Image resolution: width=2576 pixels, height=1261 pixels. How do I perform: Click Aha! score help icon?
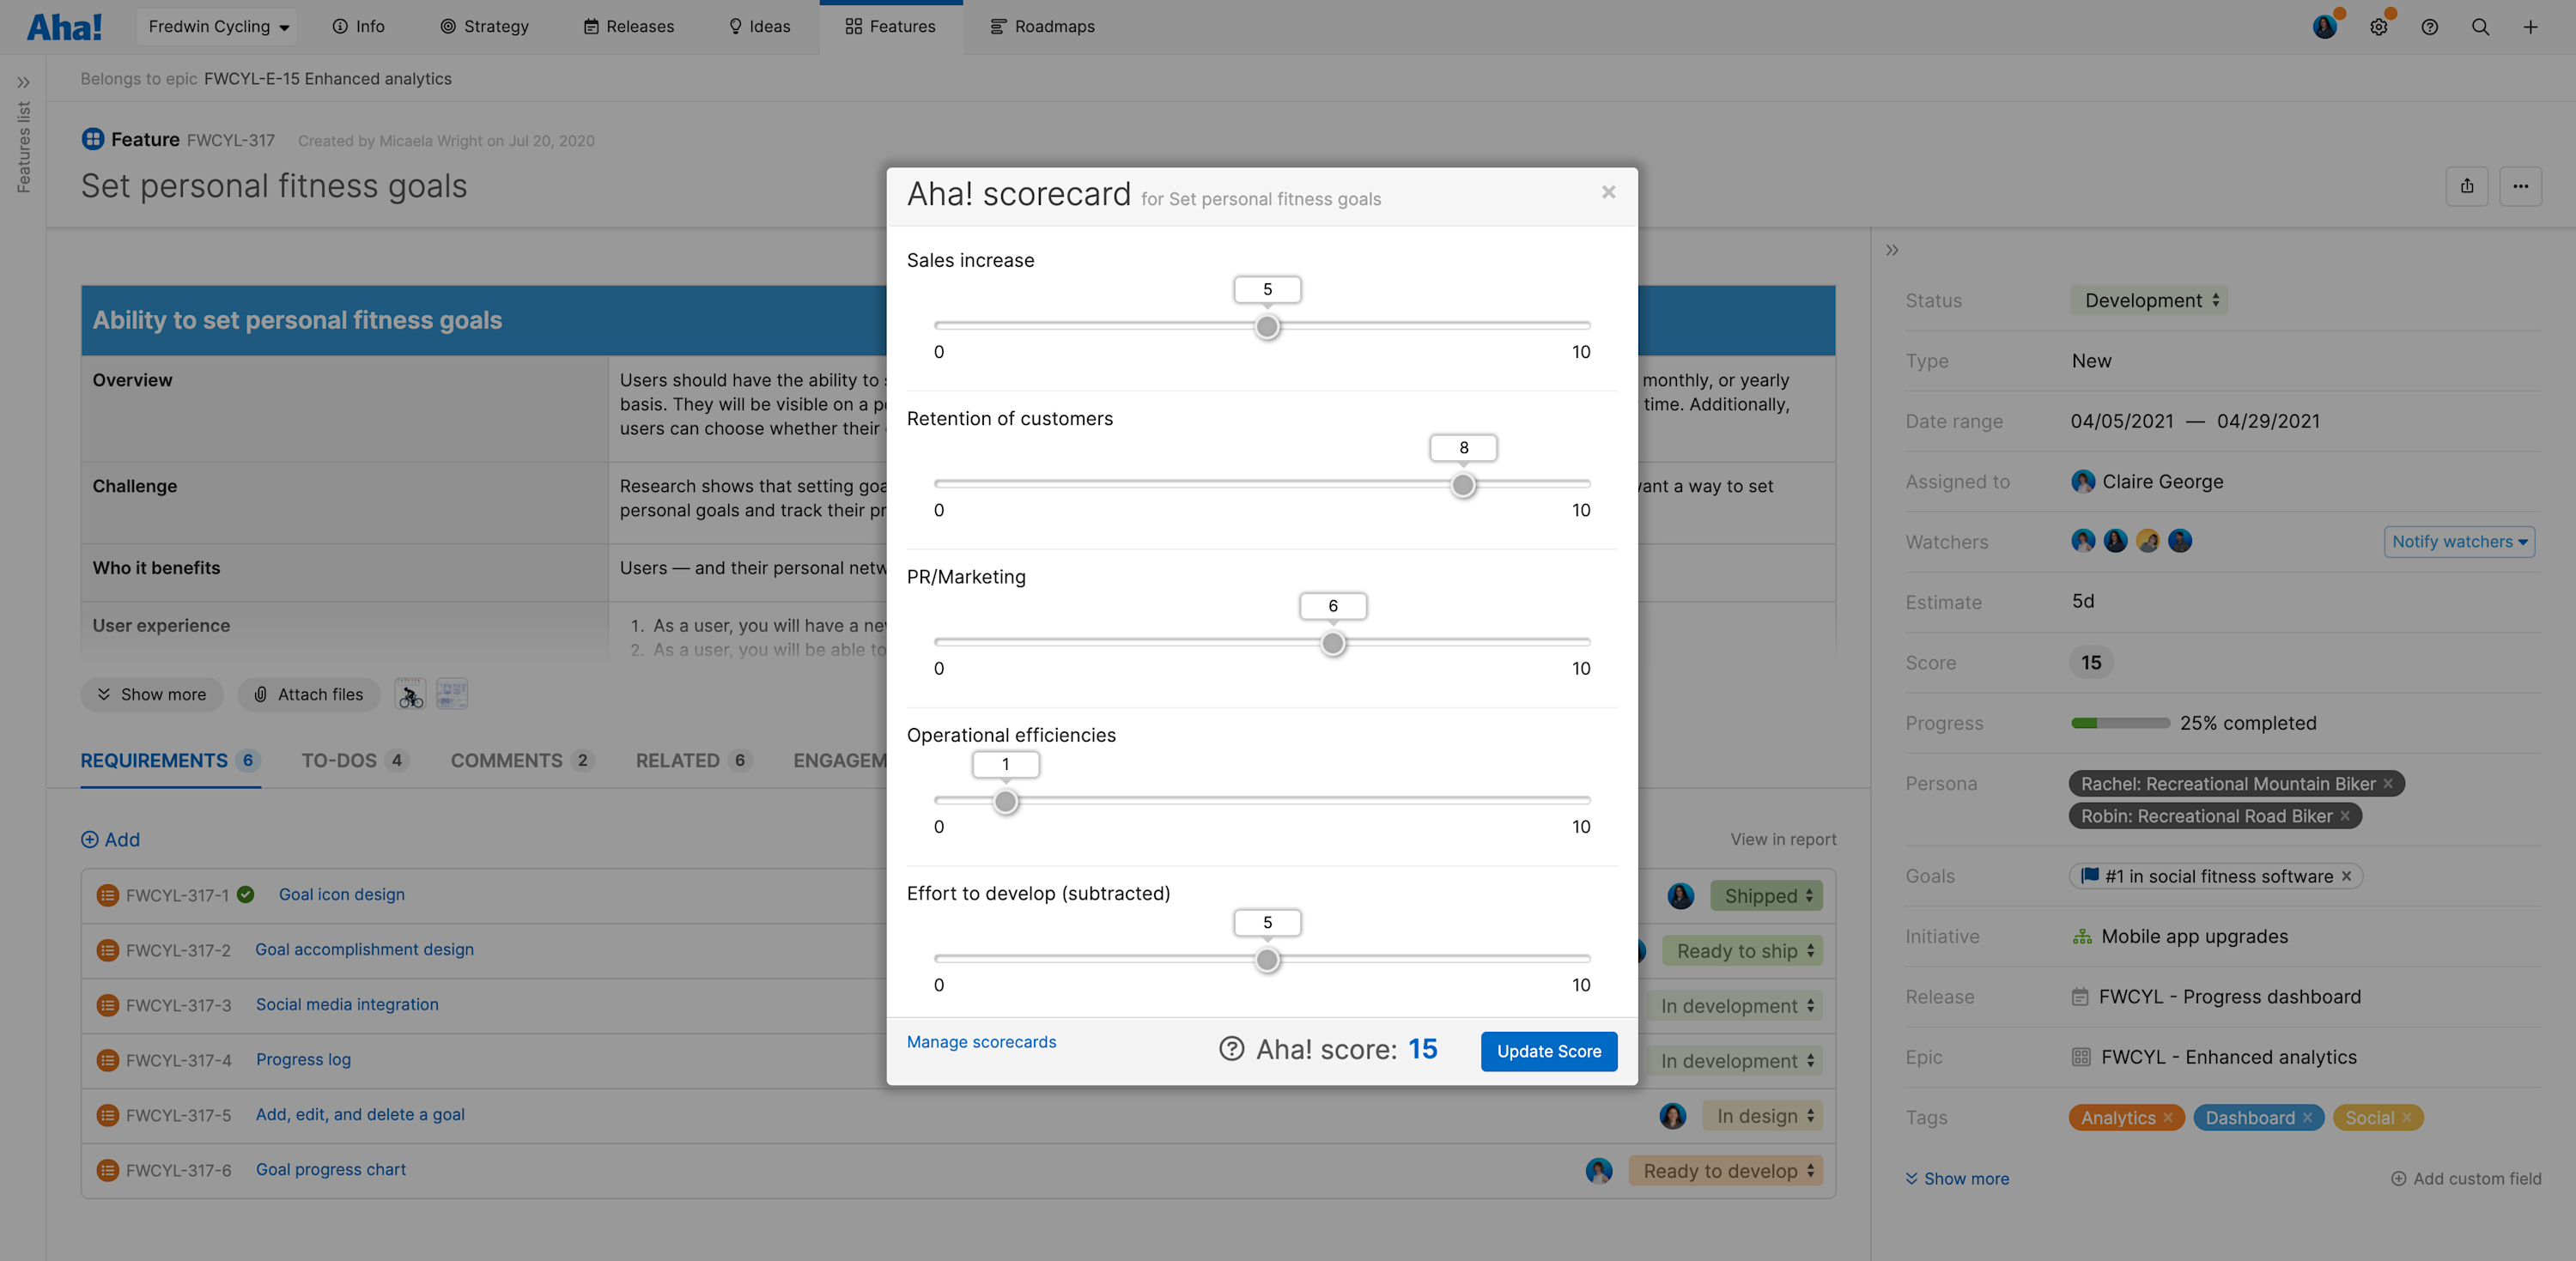(1232, 1049)
